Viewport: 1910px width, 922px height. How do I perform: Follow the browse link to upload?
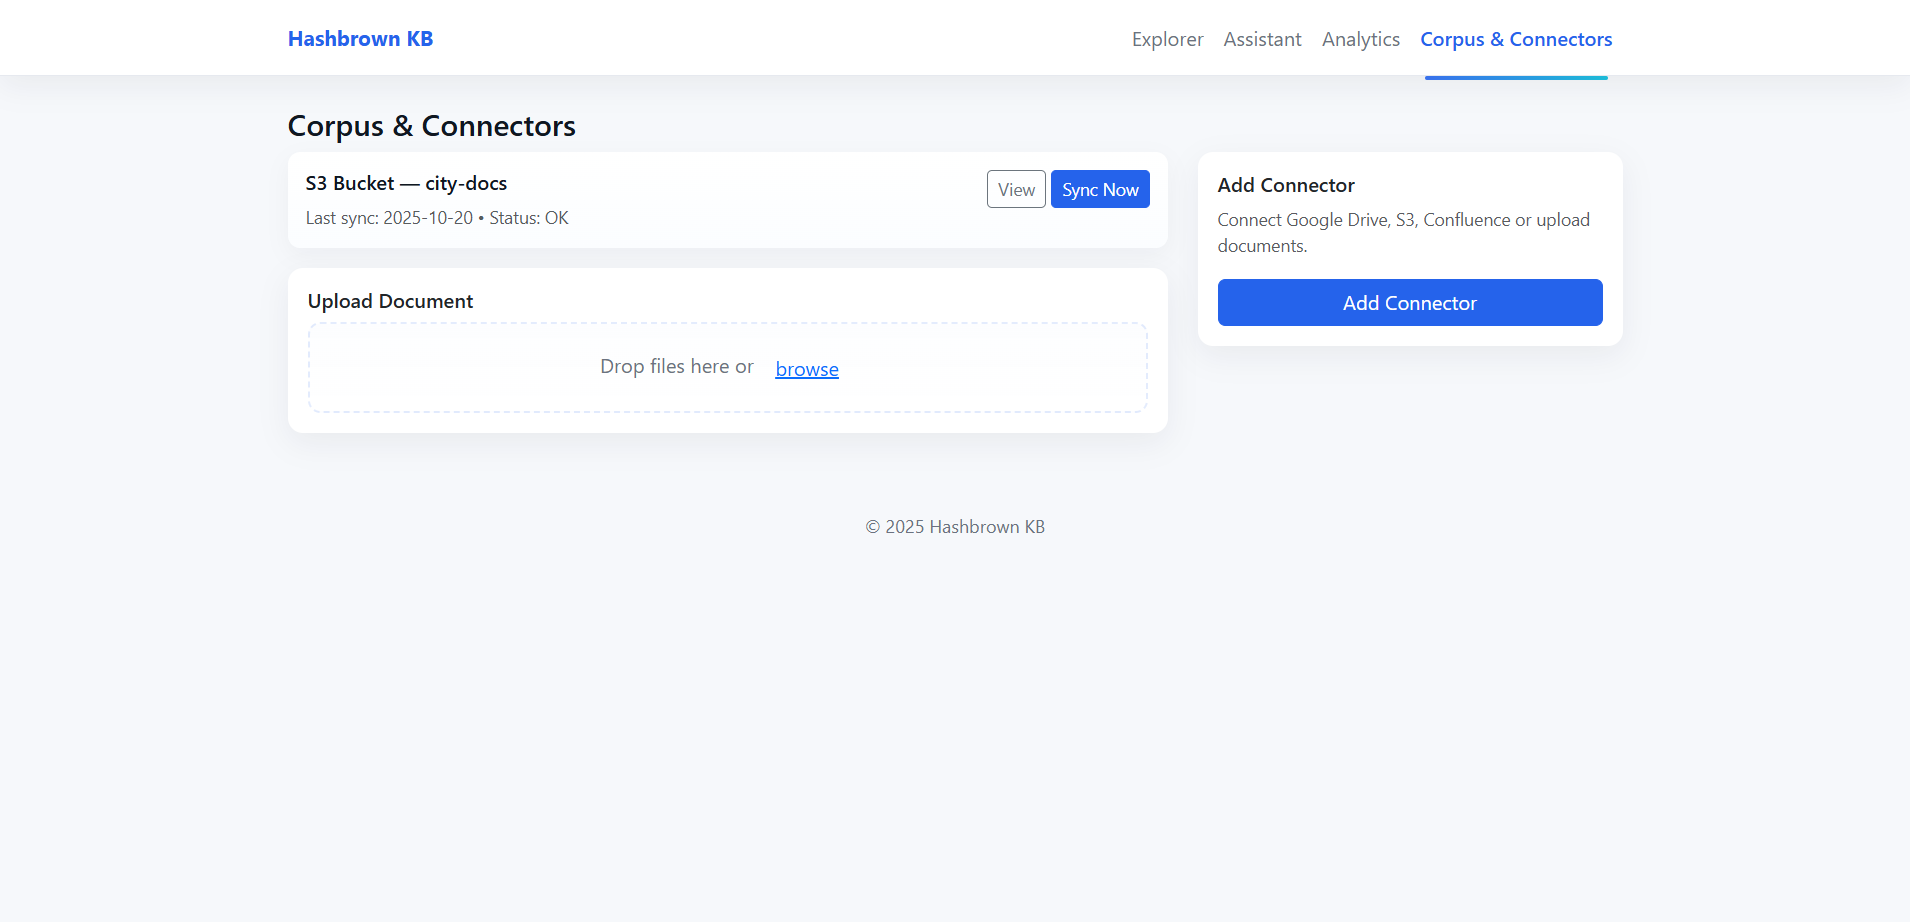click(x=806, y=369)
